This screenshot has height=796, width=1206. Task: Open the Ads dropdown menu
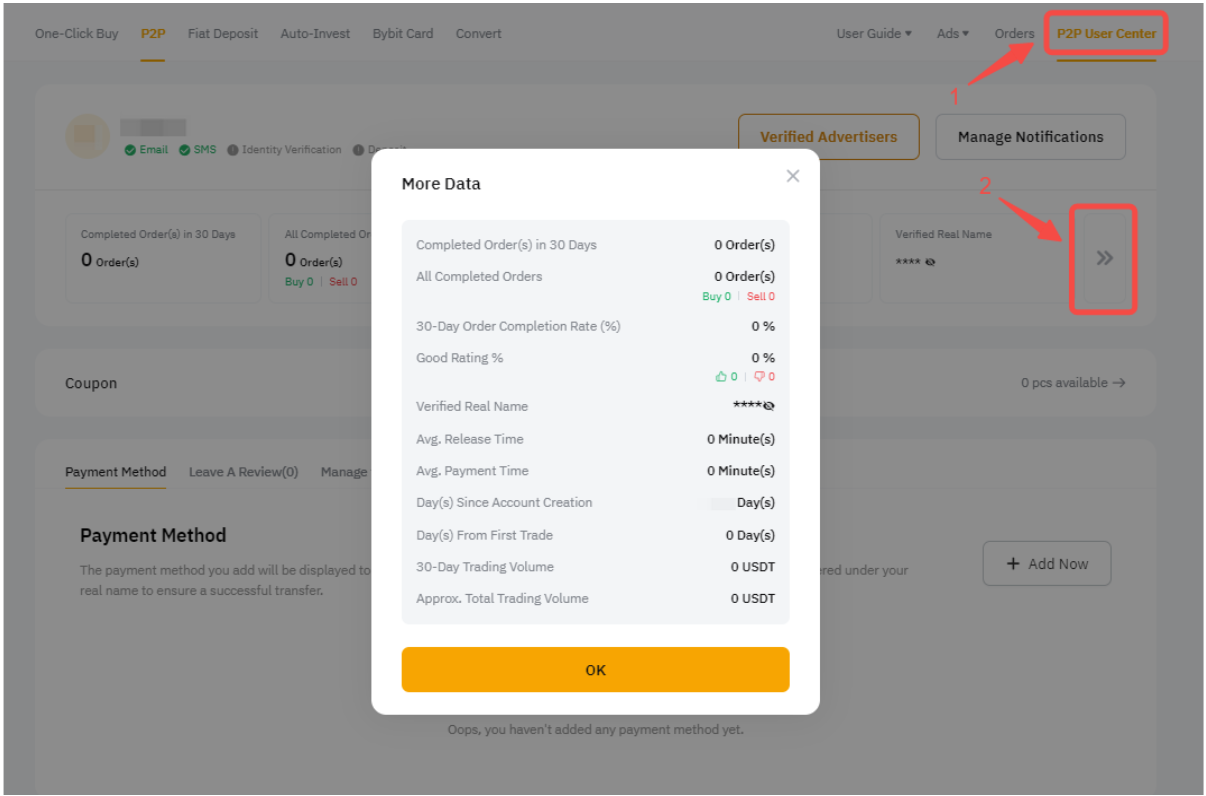(952, 34)
